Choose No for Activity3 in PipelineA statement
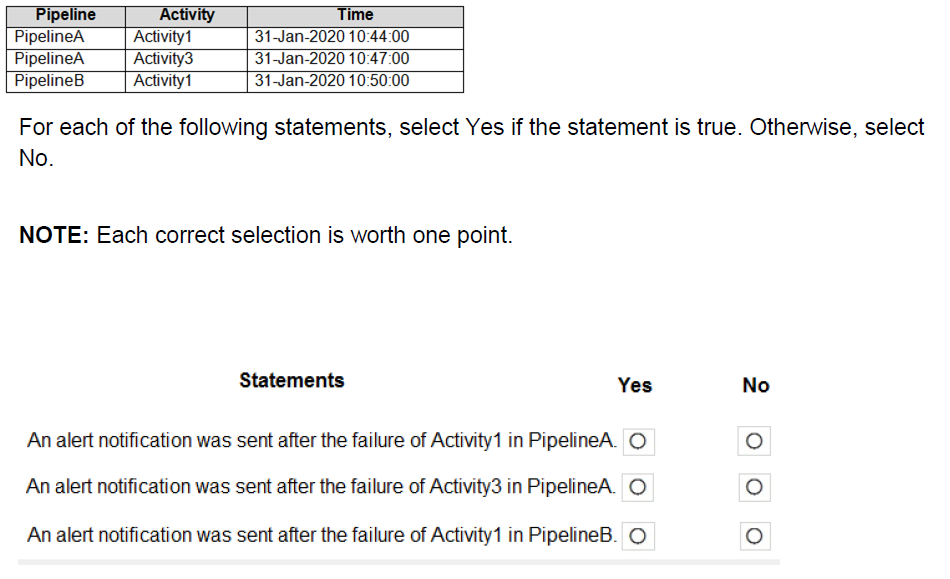 [x=755, y=487]
